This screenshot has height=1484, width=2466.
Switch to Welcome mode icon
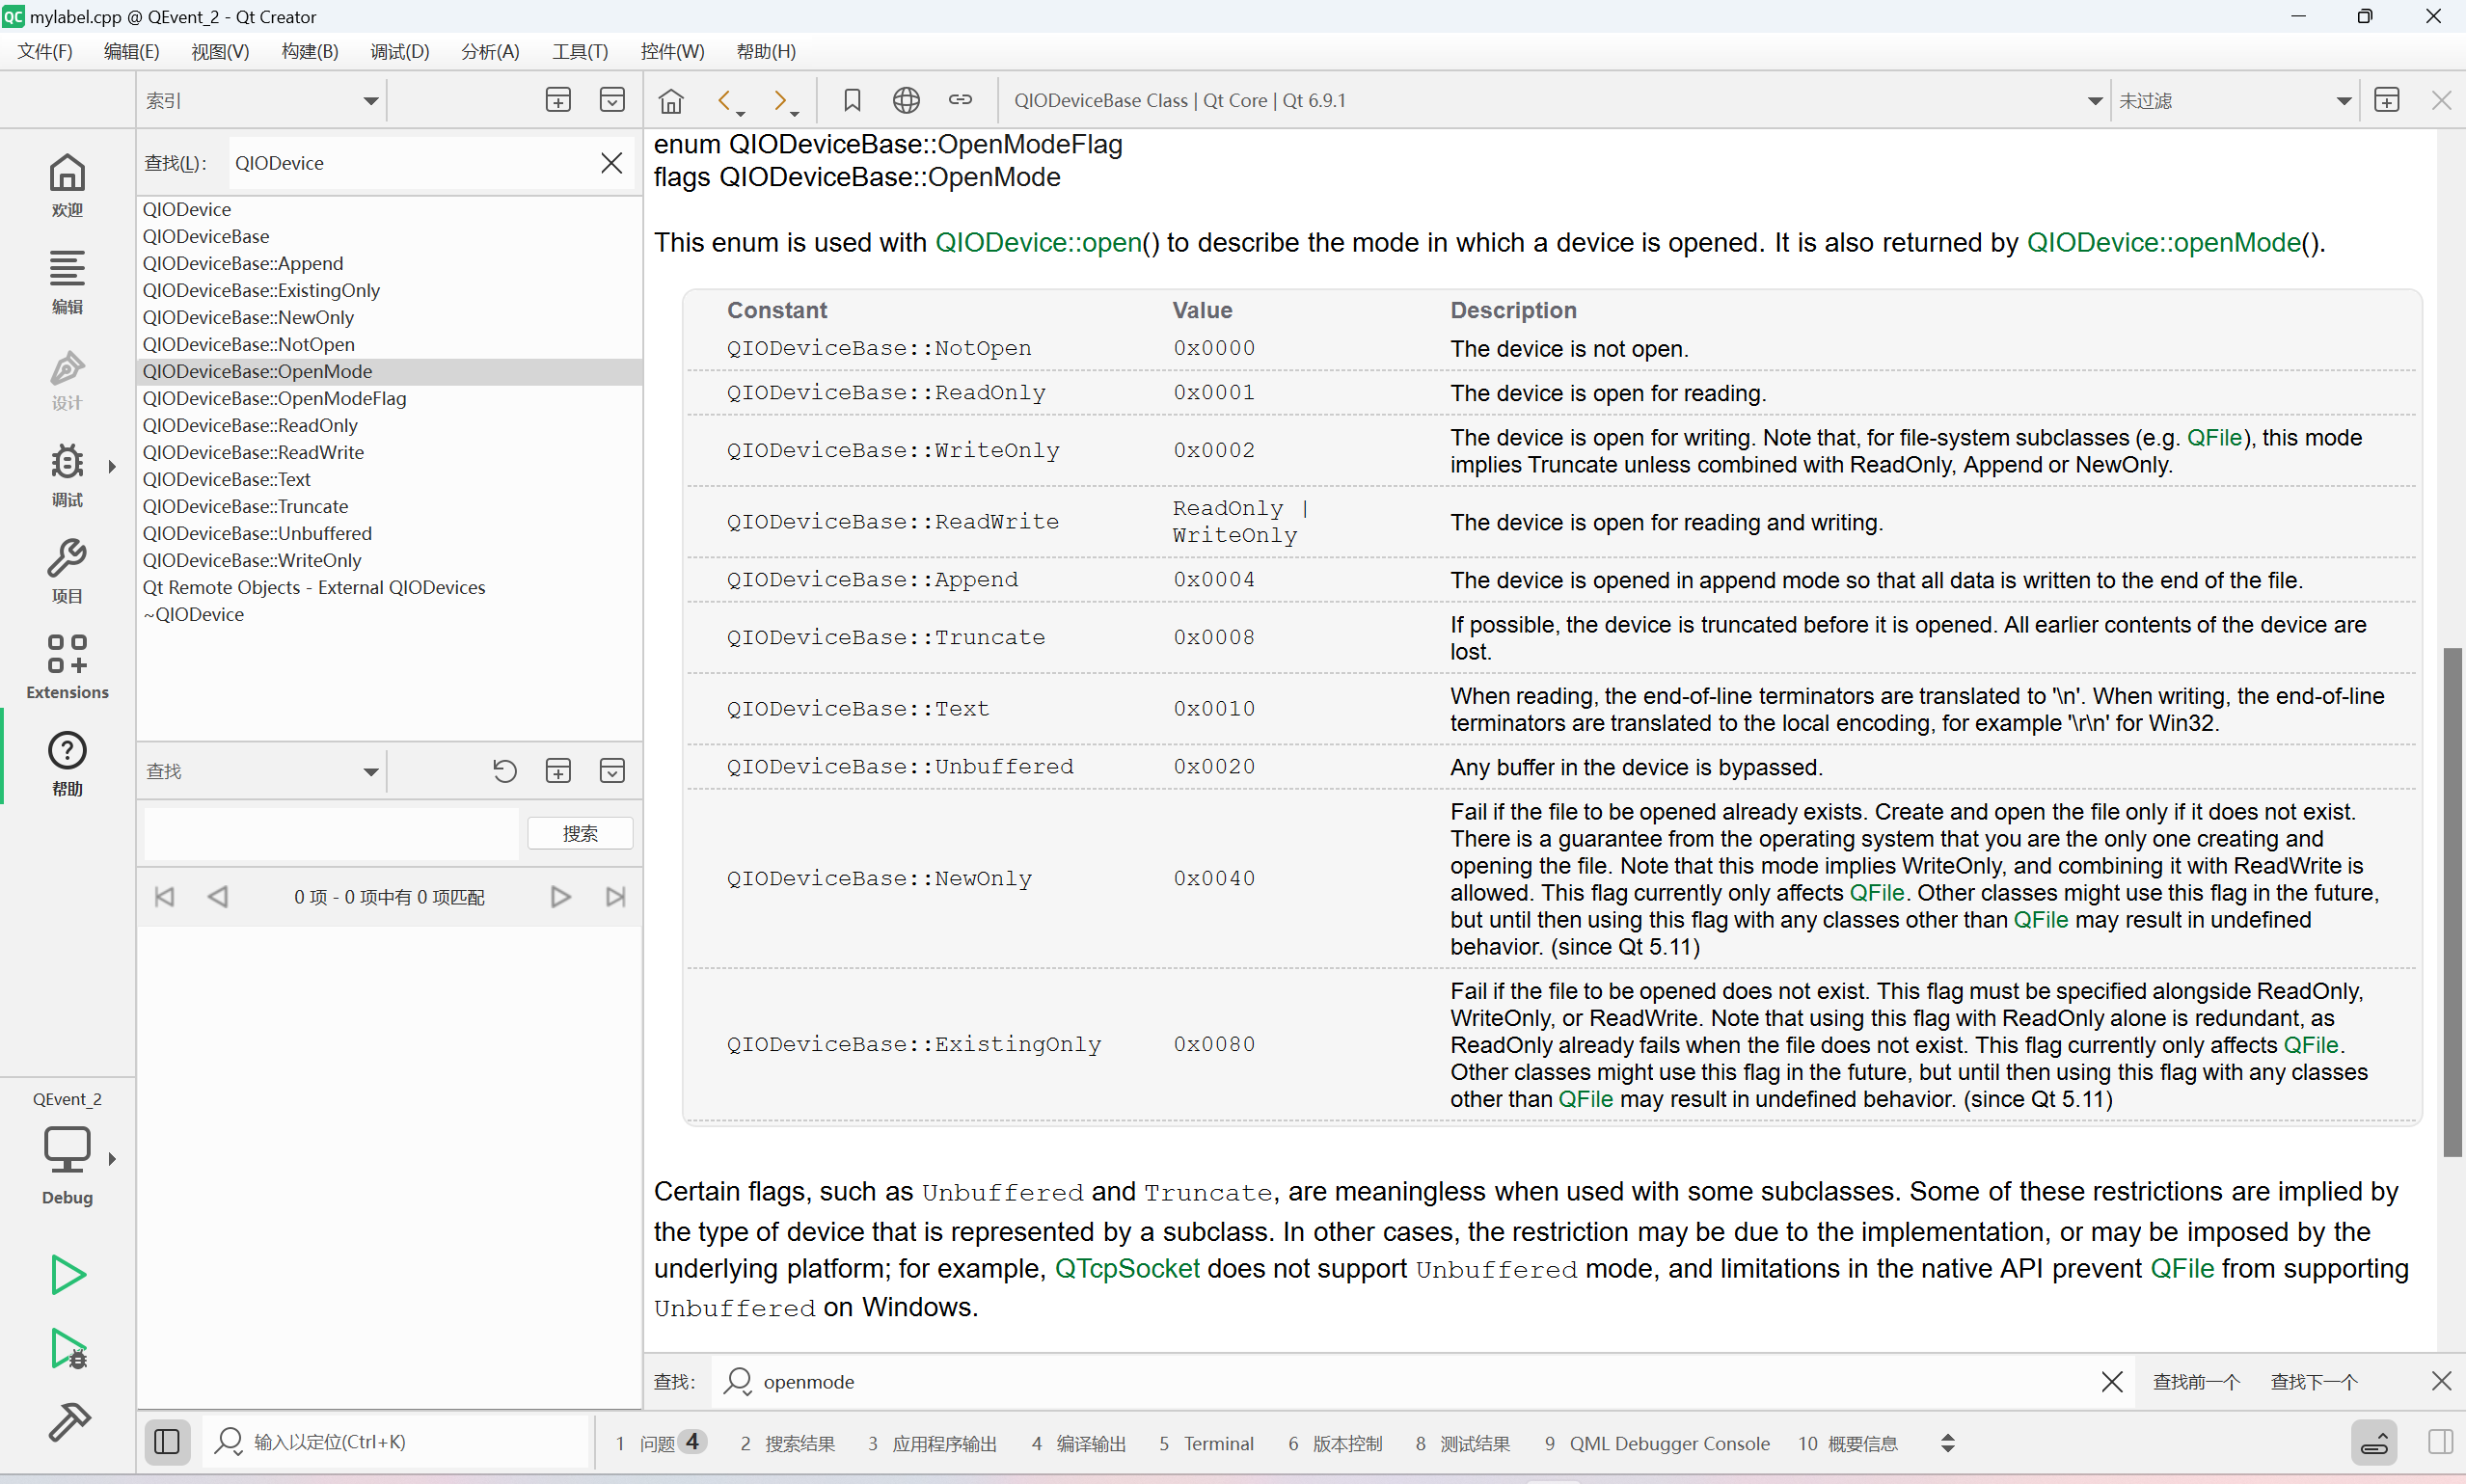[x=67, y=184]
